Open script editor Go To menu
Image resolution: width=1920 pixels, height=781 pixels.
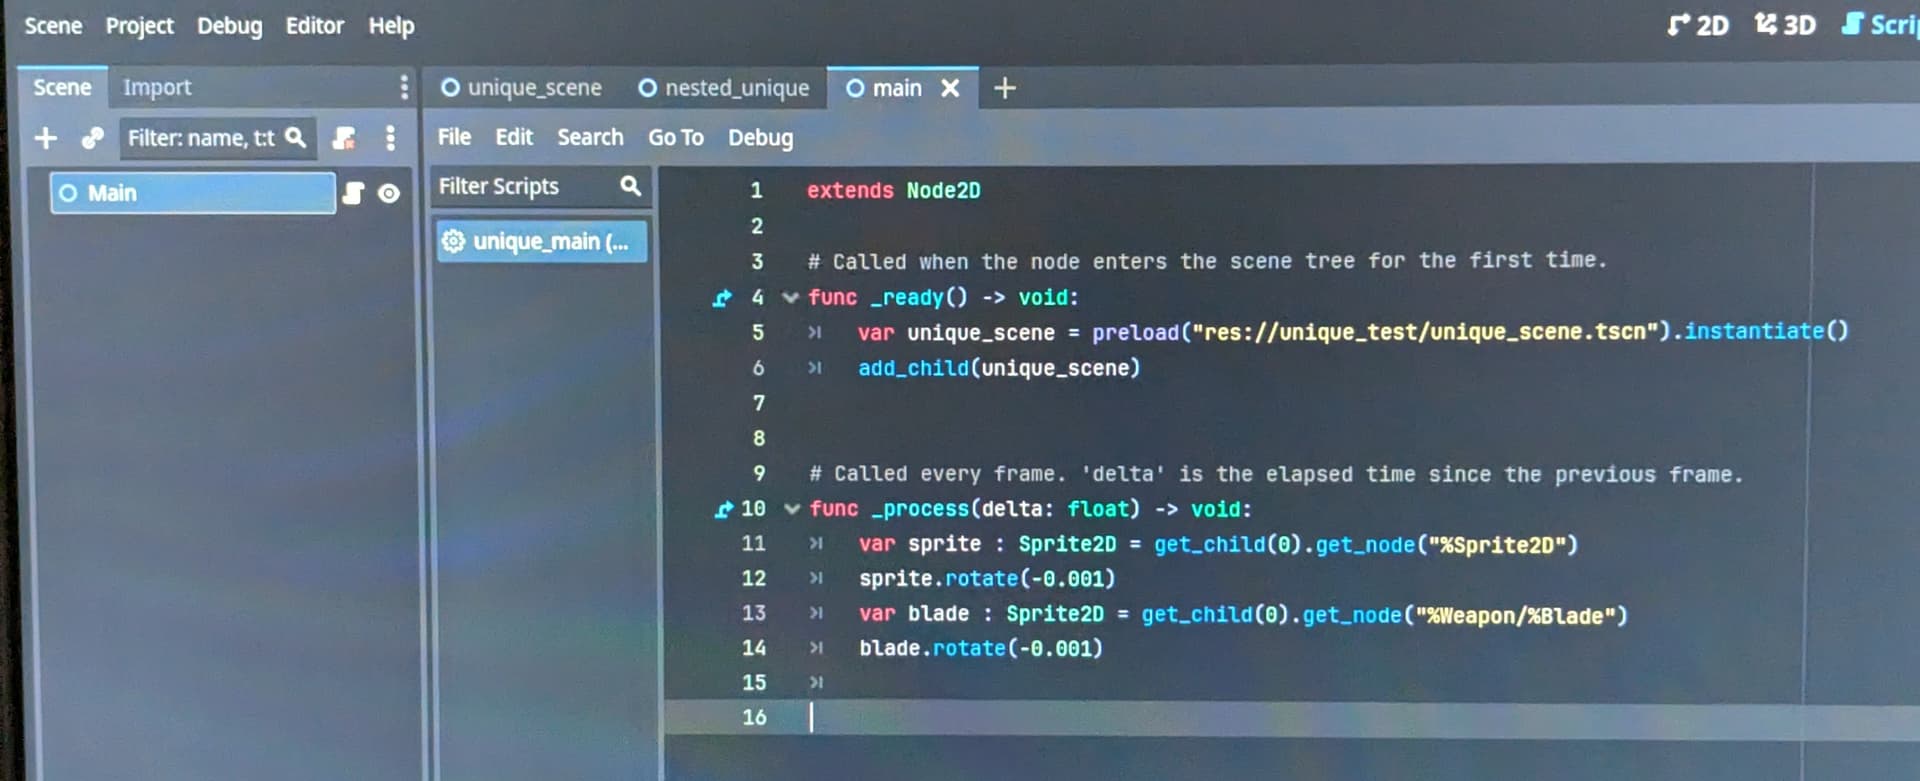[x=676, y=137]
